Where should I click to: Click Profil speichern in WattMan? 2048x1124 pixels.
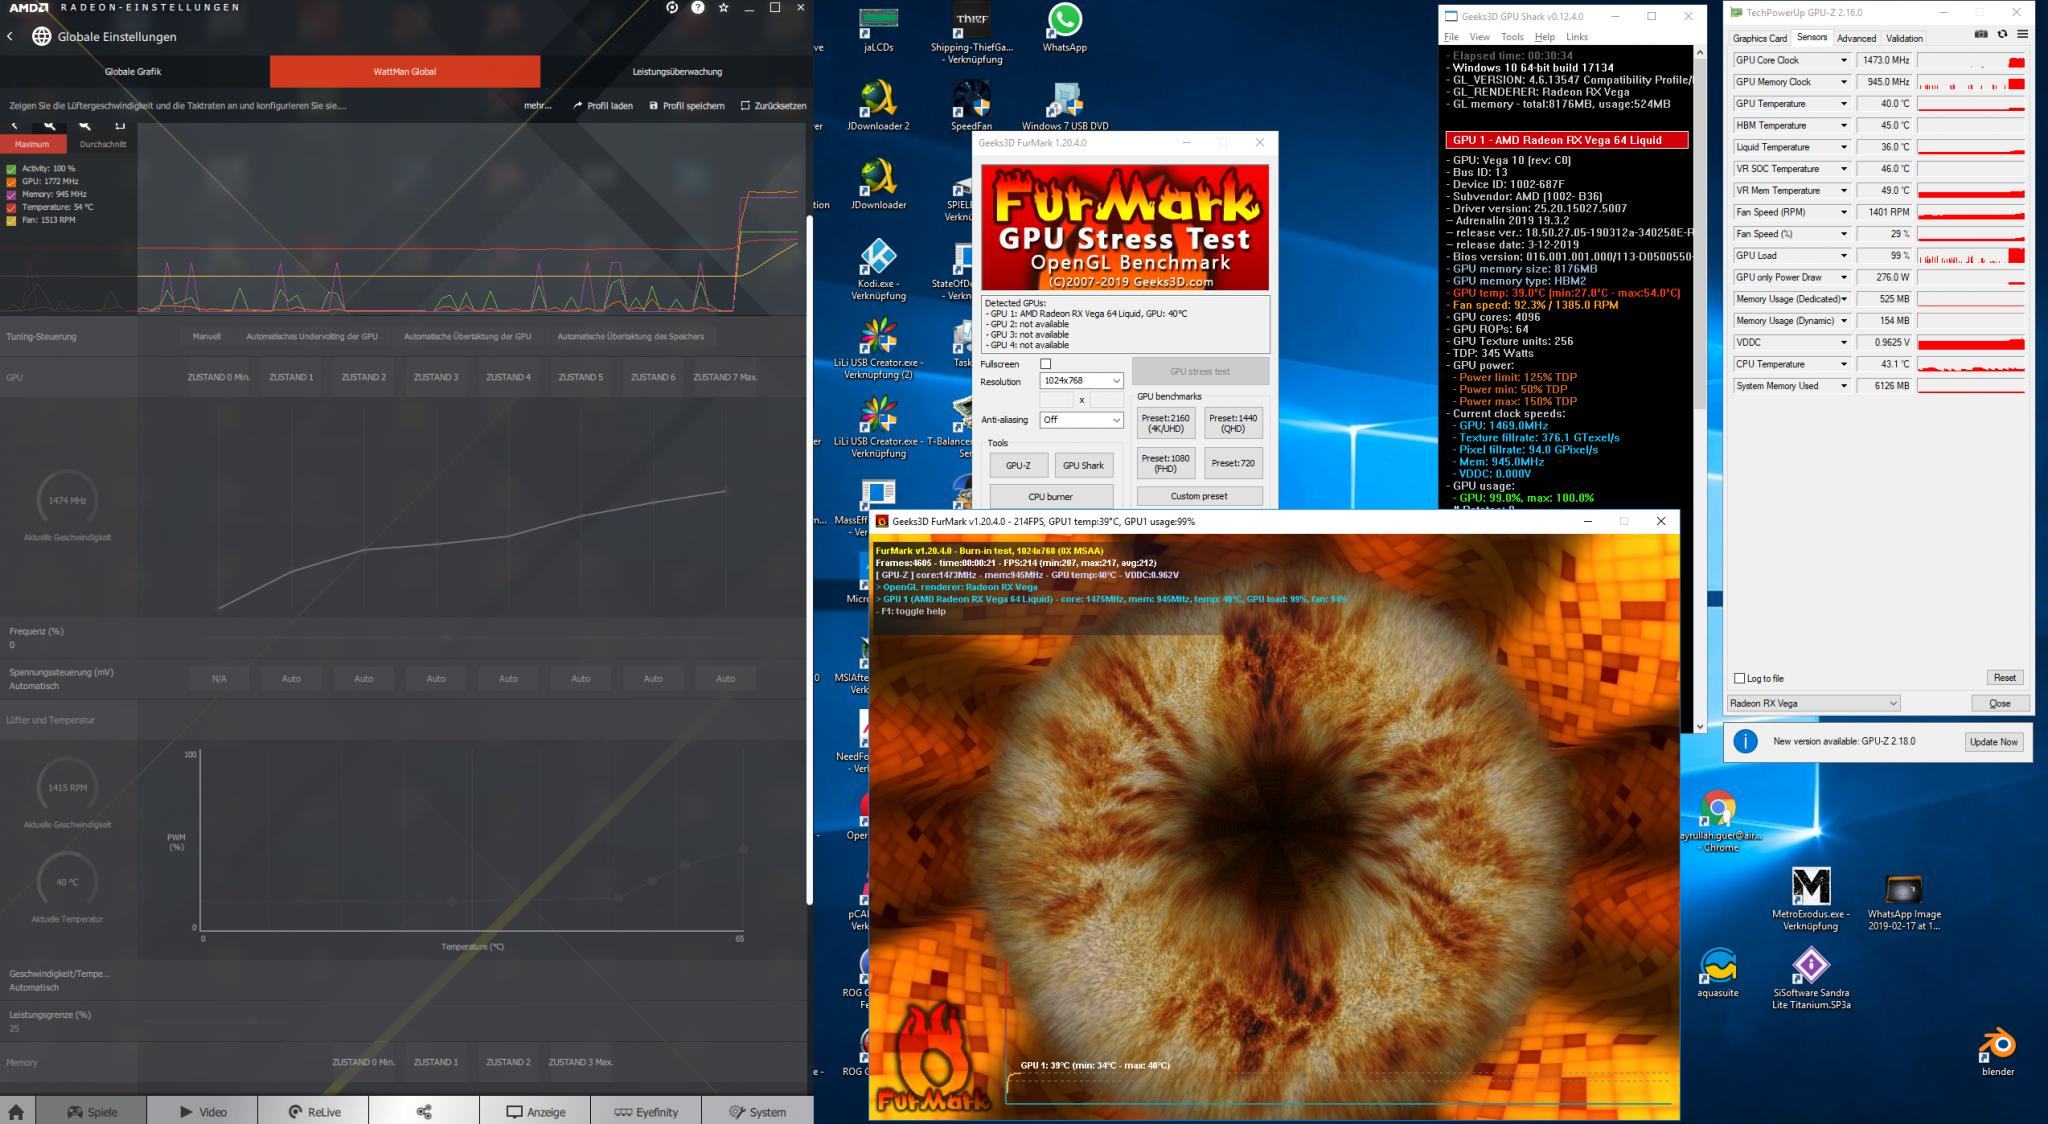pos(687,106)
